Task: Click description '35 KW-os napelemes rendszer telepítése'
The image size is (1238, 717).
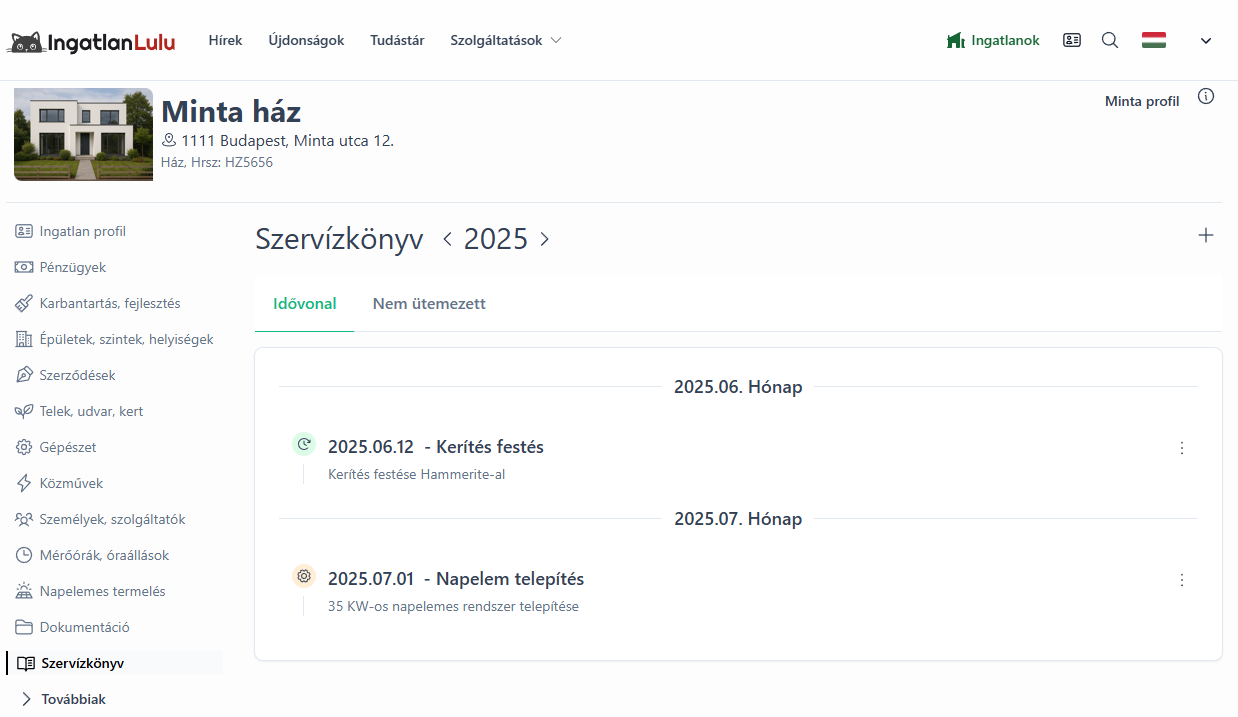Action: [x=453, y=606]
